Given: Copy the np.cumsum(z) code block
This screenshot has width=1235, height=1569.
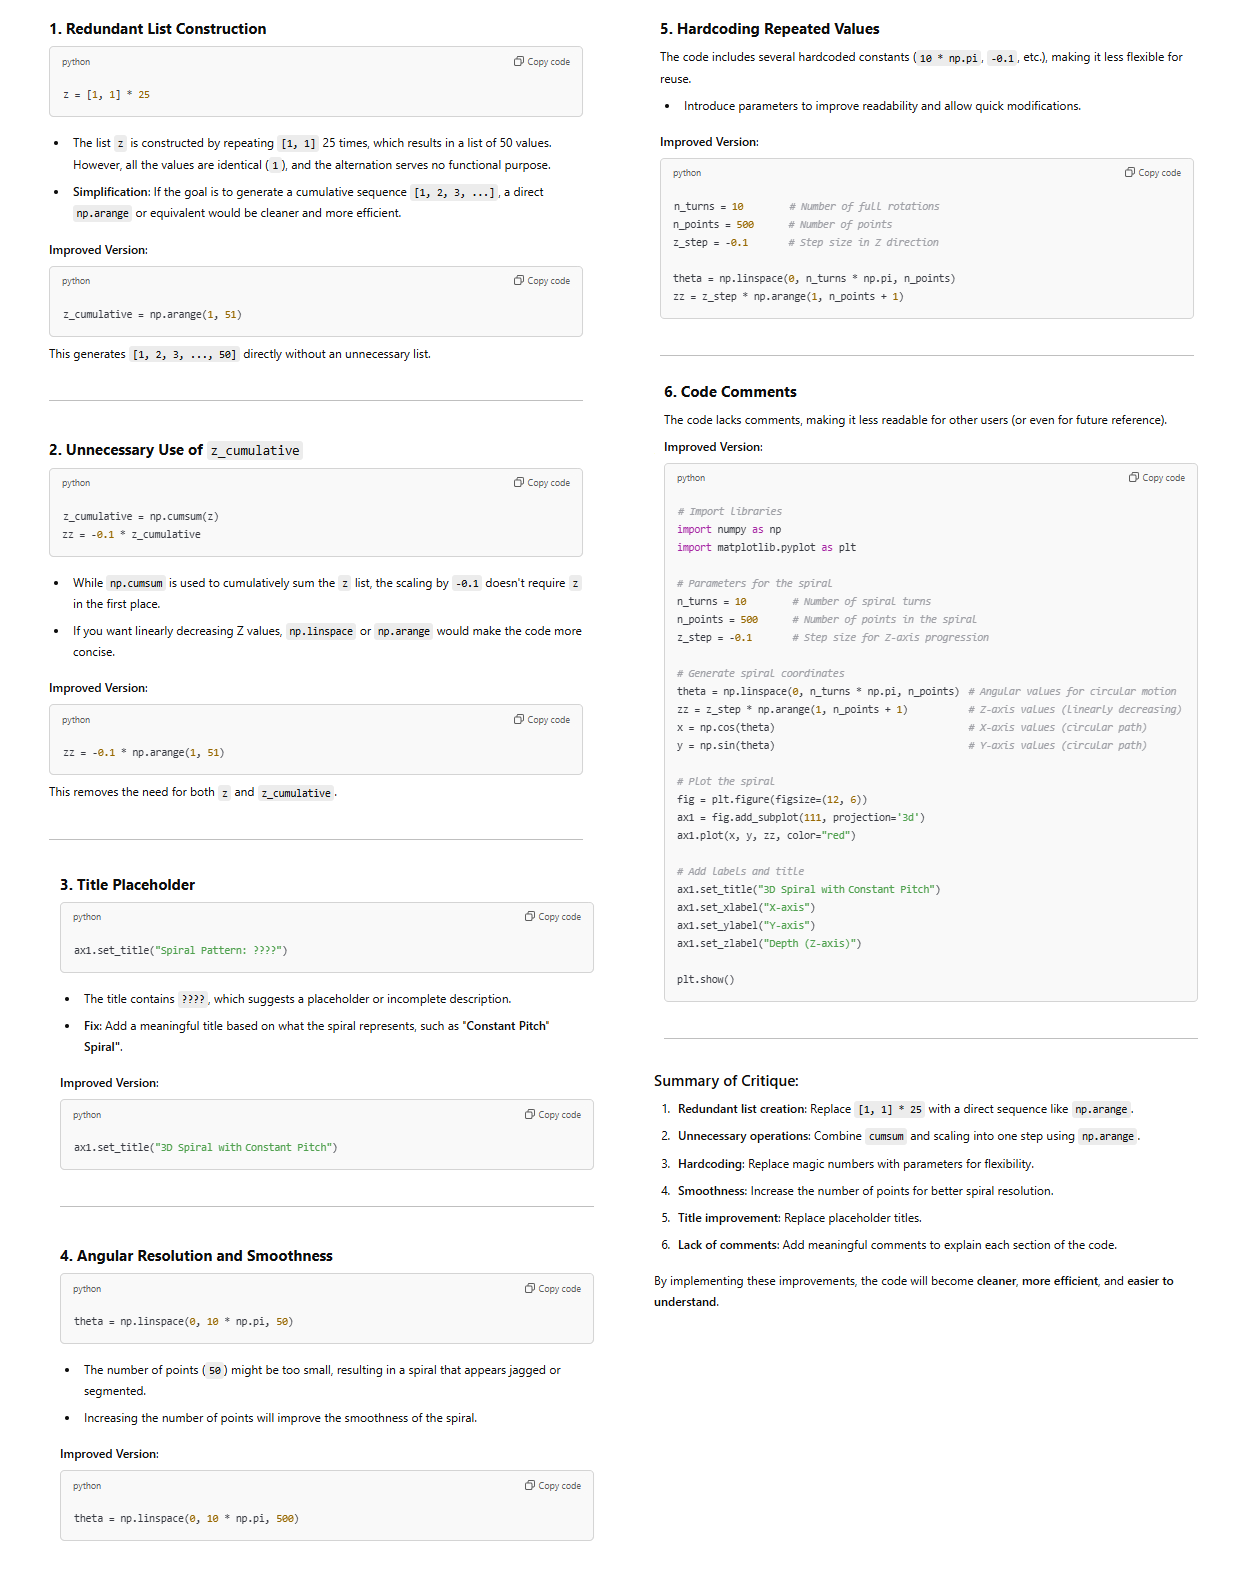Looking at the screenshot, I should [x=542, y=483].
